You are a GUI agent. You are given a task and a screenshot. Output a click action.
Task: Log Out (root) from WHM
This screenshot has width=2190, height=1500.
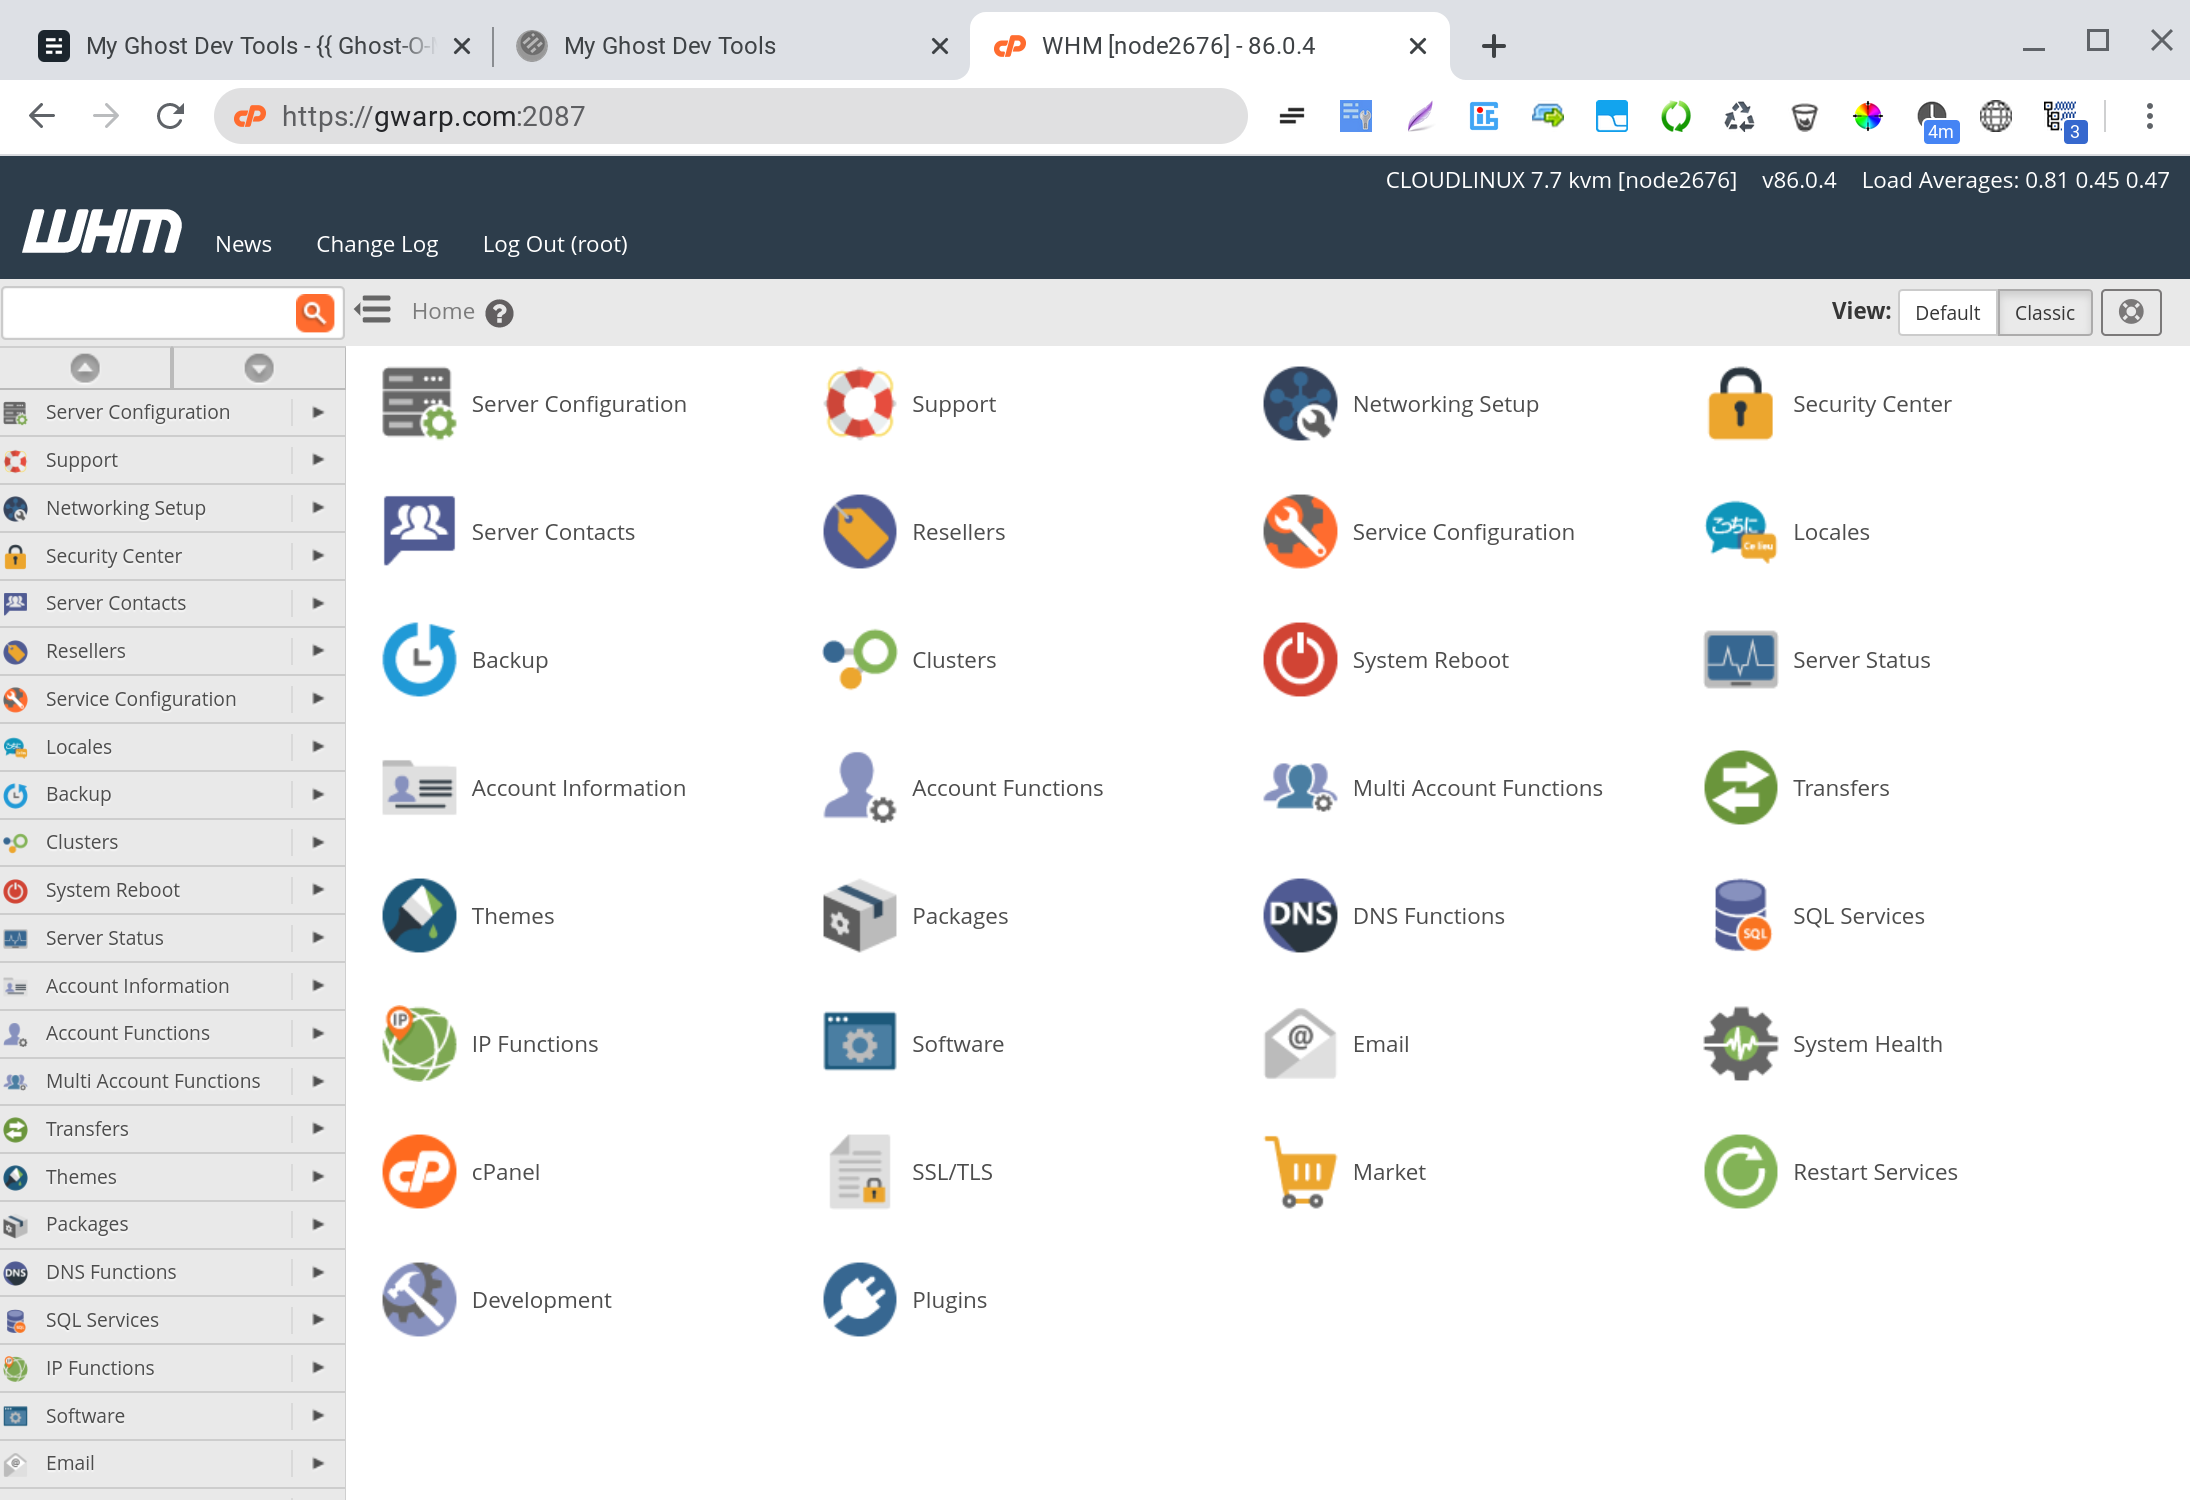click(555, 244)
